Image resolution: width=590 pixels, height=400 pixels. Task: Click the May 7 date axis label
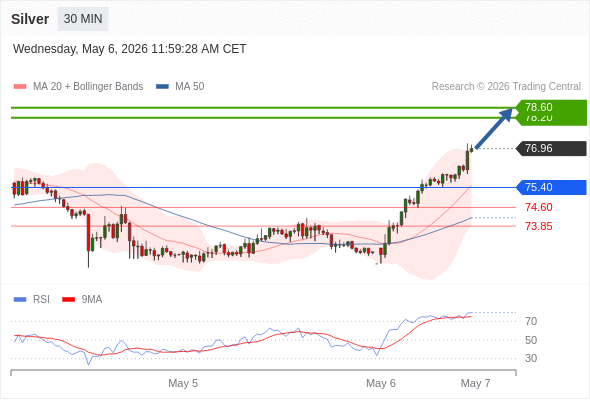coord(476,383)
